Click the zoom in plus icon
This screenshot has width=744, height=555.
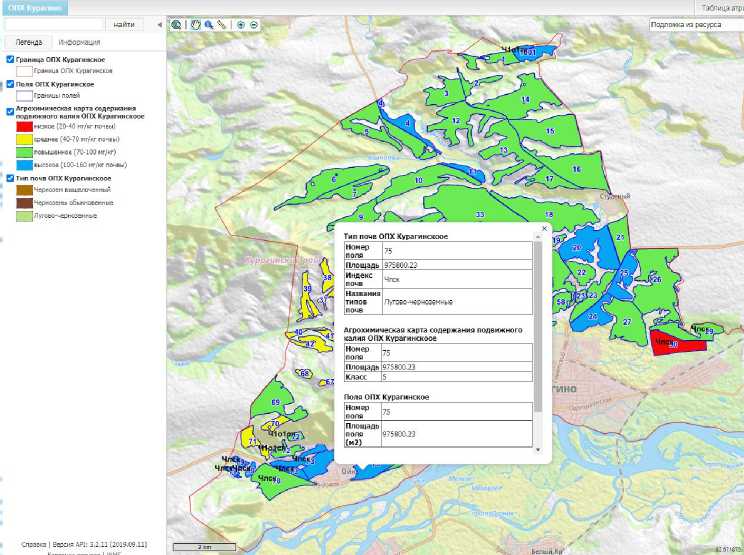pos(241,24)
